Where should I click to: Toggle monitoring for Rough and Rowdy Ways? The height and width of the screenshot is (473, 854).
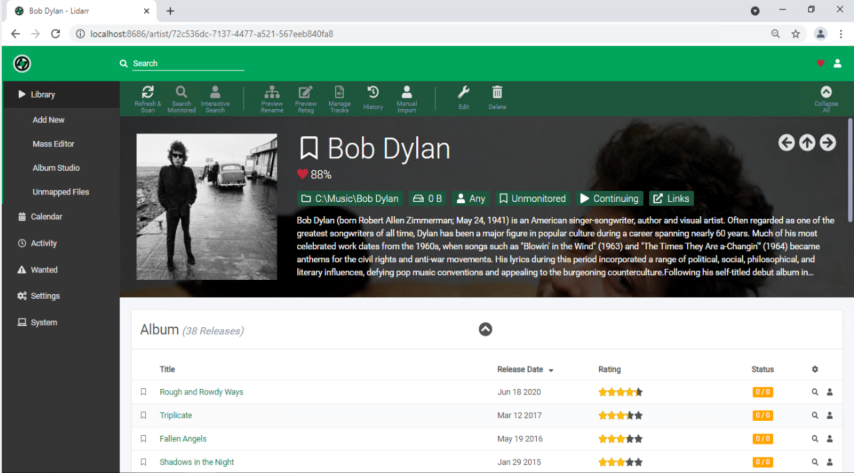[143, 392]
